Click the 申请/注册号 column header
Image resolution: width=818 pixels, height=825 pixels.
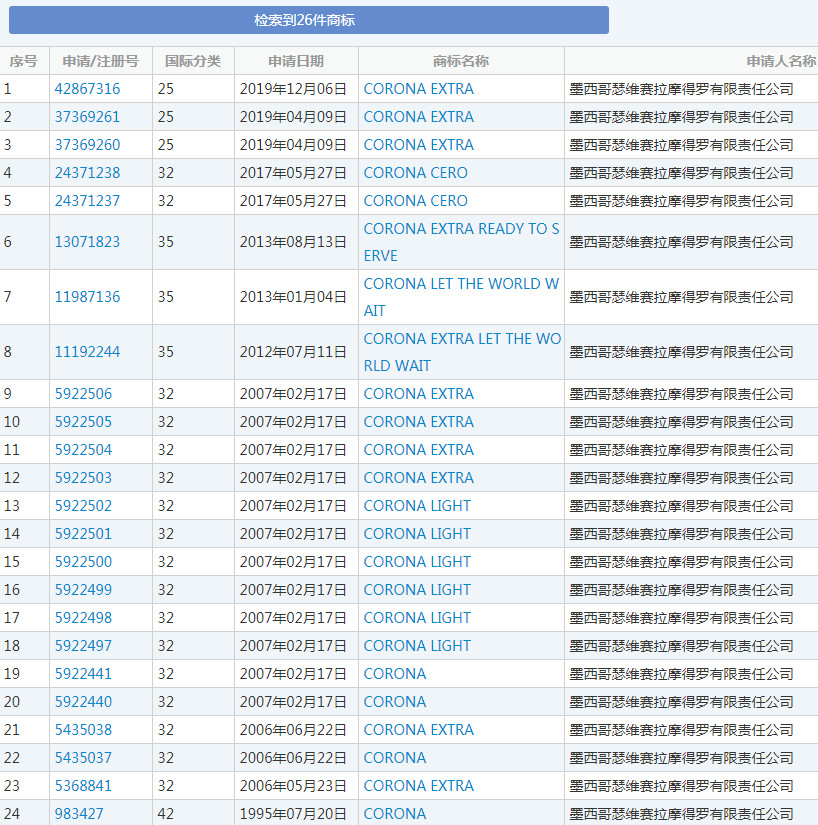point(100,61)
